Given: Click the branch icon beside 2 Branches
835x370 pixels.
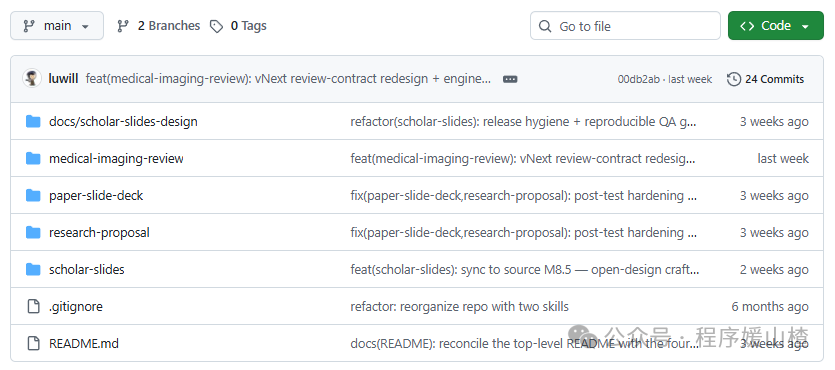Looking at the screenshot, I should pos(123,26).
